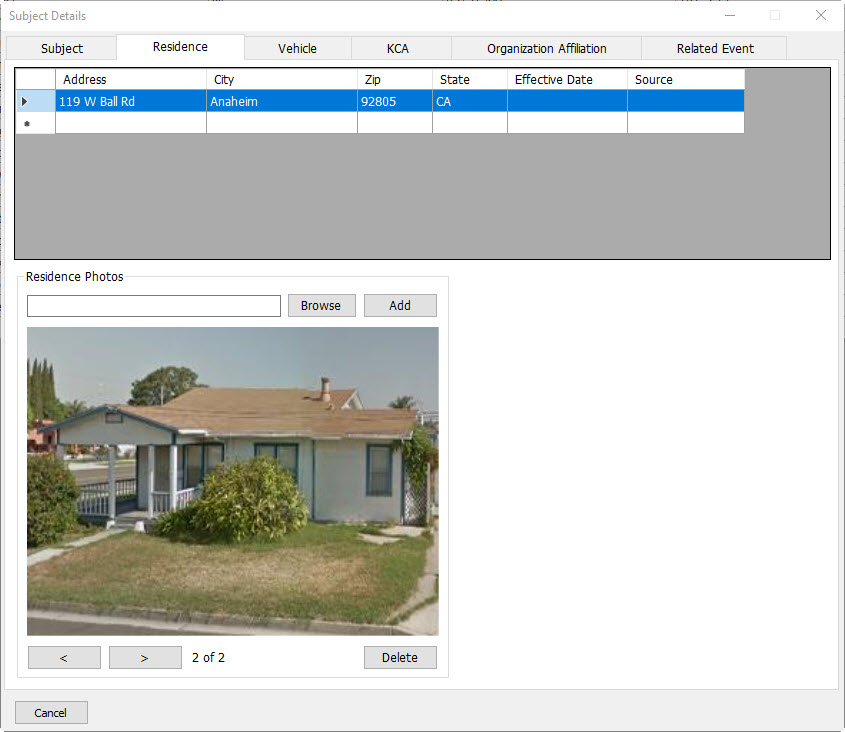Open the Vehicle tab
Image resolution: width=845 pixels, height=732 pixels.
coord(297,48)
